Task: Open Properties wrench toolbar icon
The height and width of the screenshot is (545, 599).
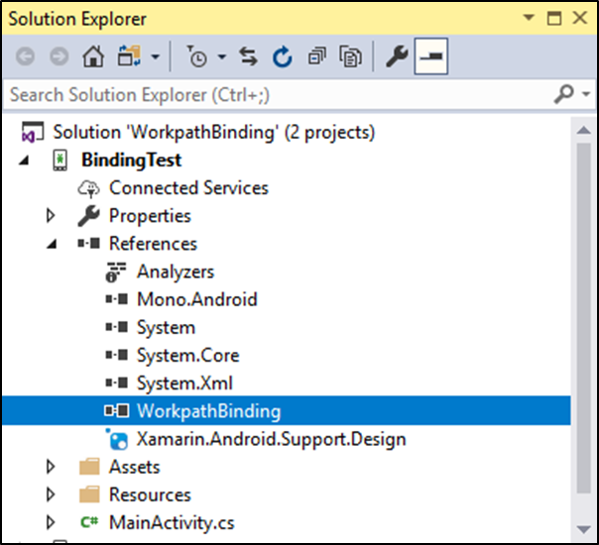Action: pos(397,57)
